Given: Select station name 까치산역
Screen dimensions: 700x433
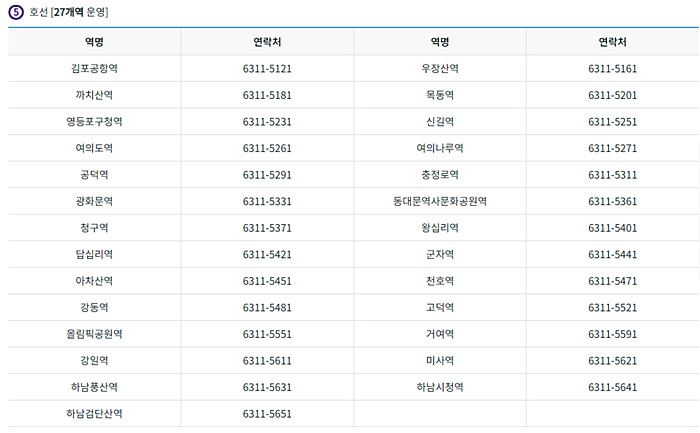Looking at the screenshot, I should point(94,95).
